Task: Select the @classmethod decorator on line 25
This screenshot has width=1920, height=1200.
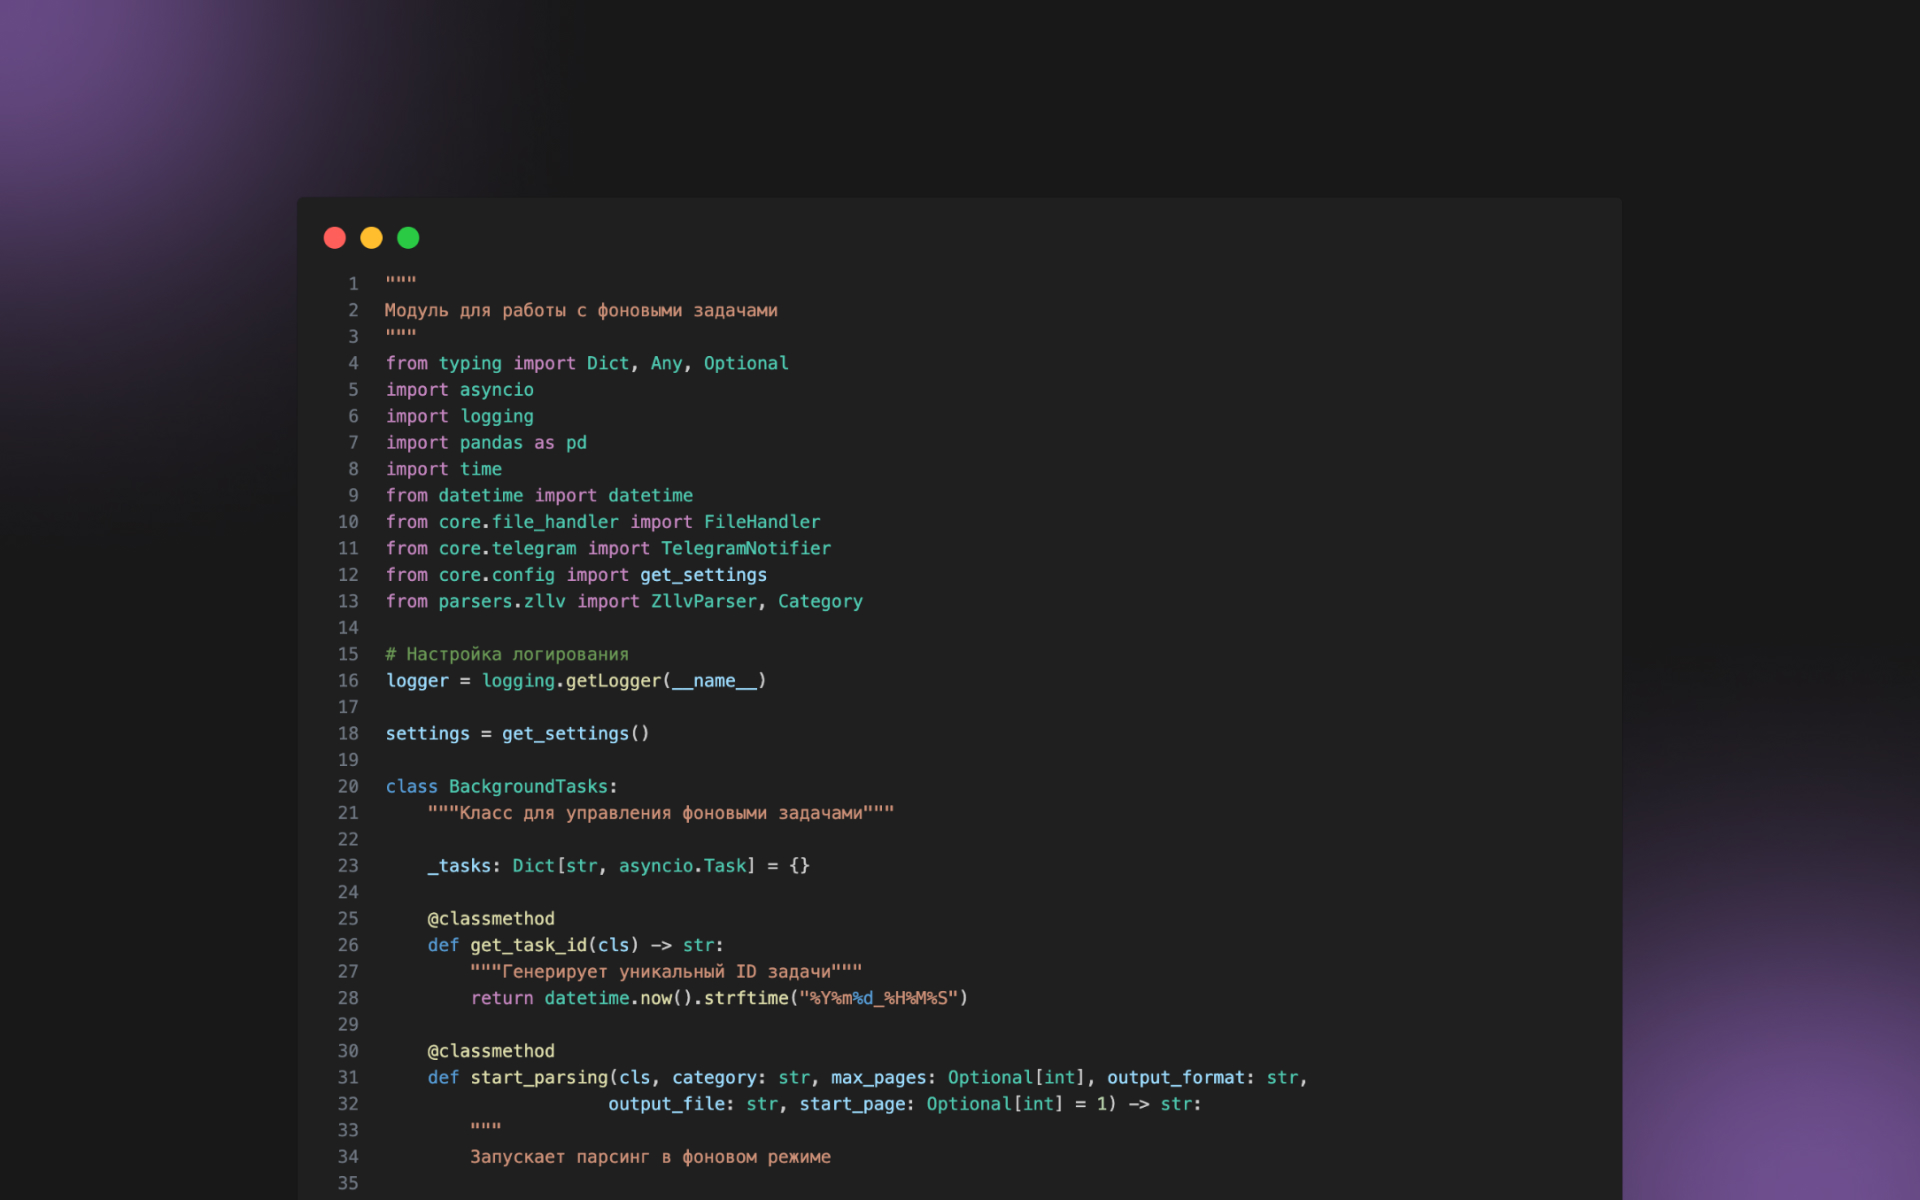Action: coord(490,918)
